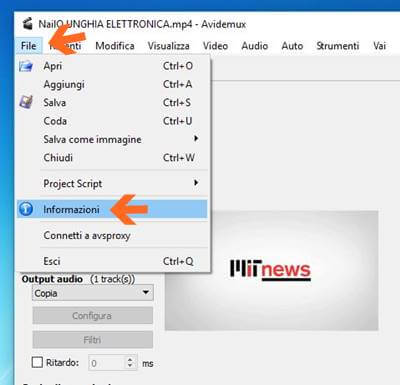This screenshot has width=400, height=385.
Task: Click the Ritardo ms value field
Action: point(106,363)
